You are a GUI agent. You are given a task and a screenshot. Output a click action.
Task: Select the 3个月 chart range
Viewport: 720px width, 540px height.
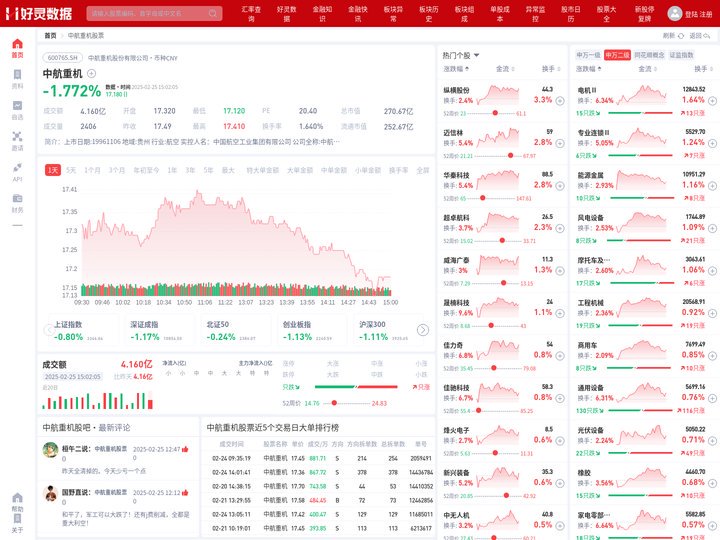tap(117, 170)
